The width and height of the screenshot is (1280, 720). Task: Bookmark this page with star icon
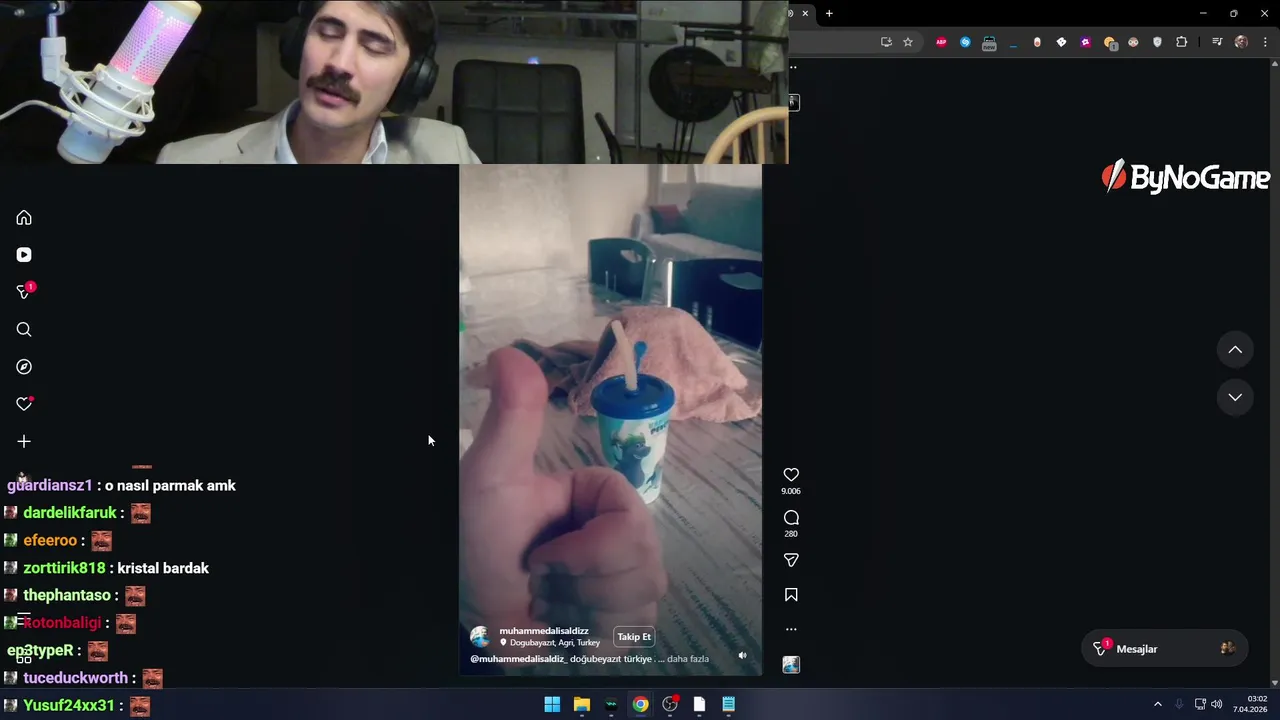pos(908,42)
